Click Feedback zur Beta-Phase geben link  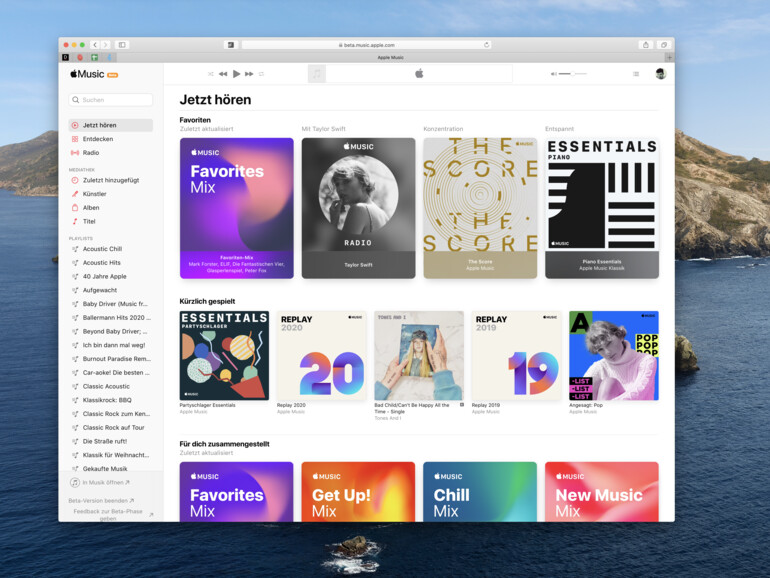[x=111, y=515]
